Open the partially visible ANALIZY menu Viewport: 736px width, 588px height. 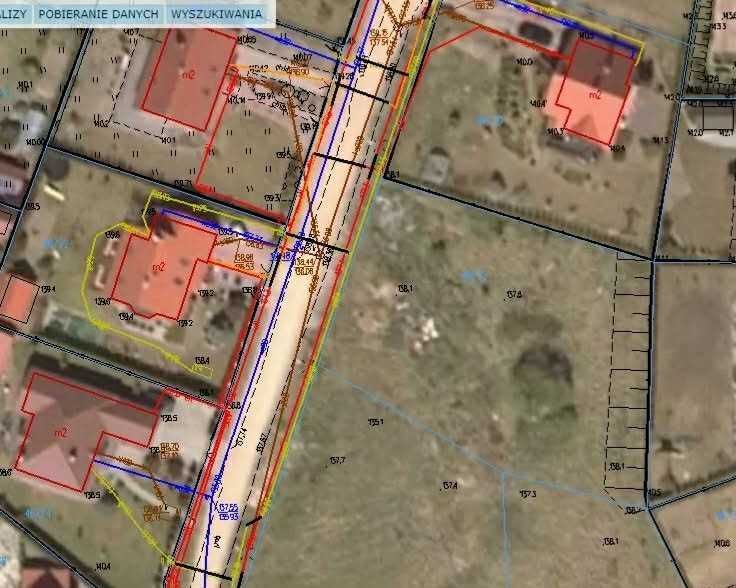tap(13, 14)
